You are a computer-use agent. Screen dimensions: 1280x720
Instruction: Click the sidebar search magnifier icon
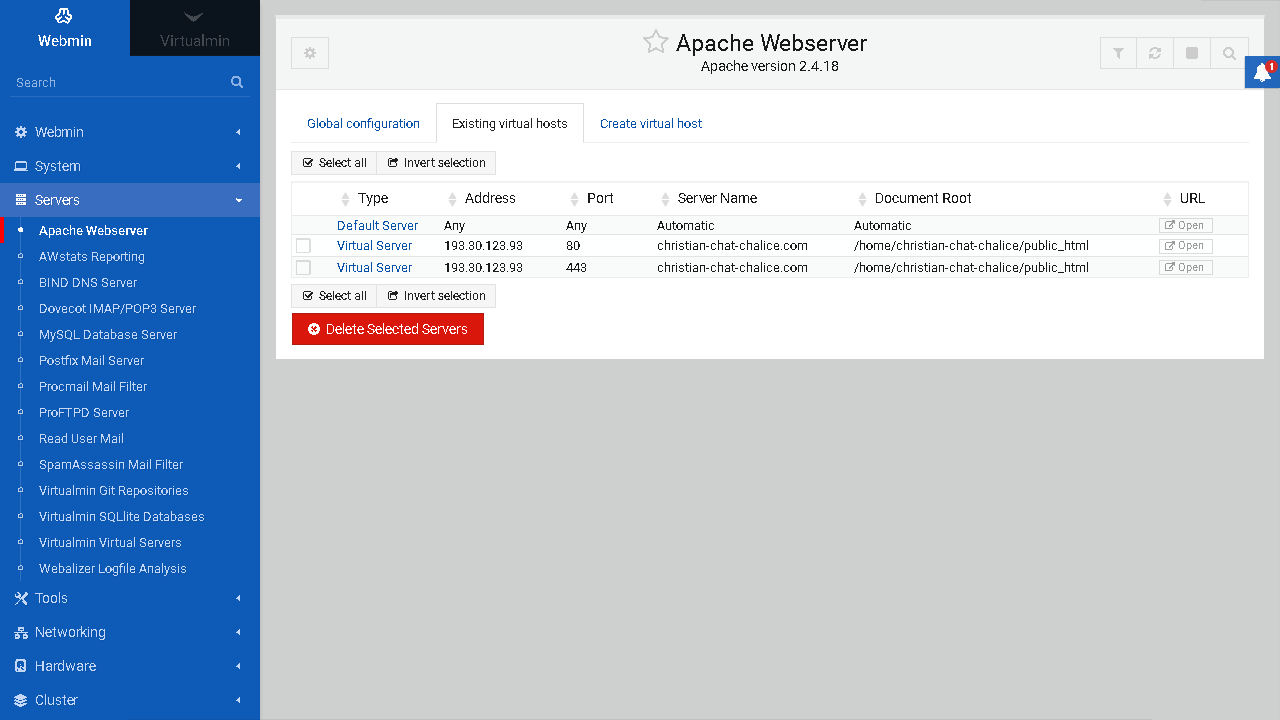(x=237, y=82)
